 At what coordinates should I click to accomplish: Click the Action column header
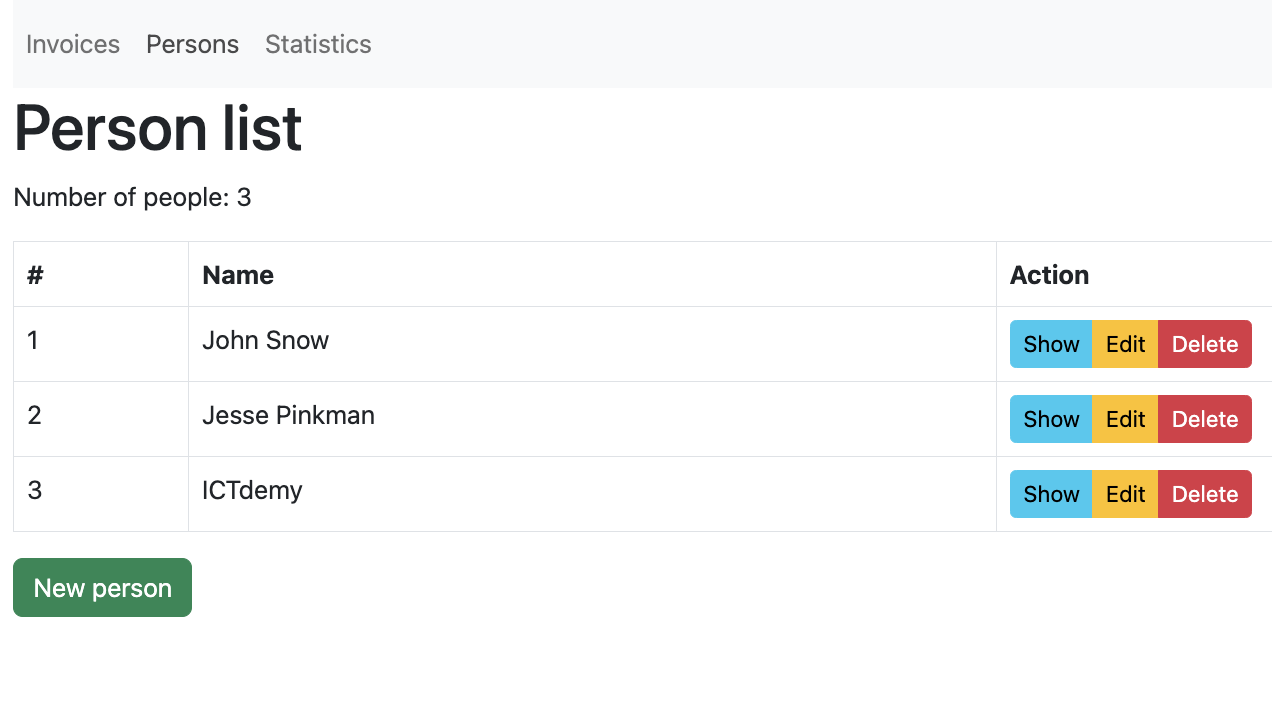tap(1049, 275)
